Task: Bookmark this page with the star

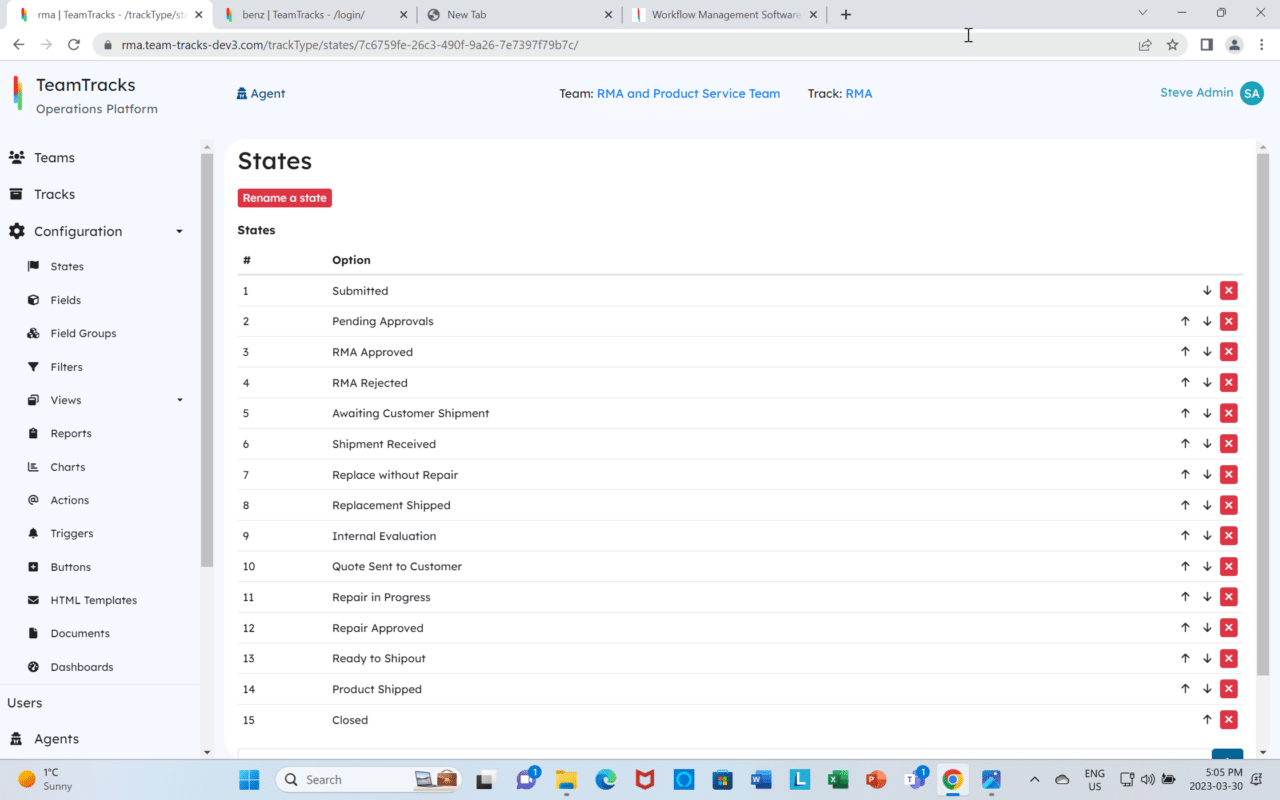Action: tap(1173, 45)
